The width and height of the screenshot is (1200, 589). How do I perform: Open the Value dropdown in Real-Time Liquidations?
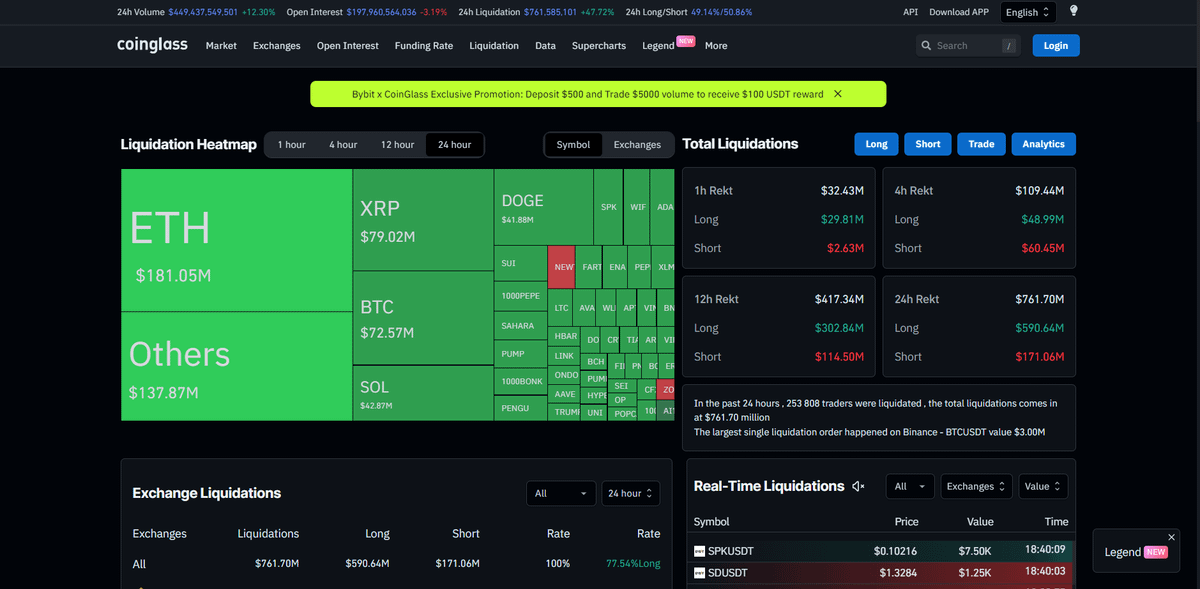(1043, 486)
